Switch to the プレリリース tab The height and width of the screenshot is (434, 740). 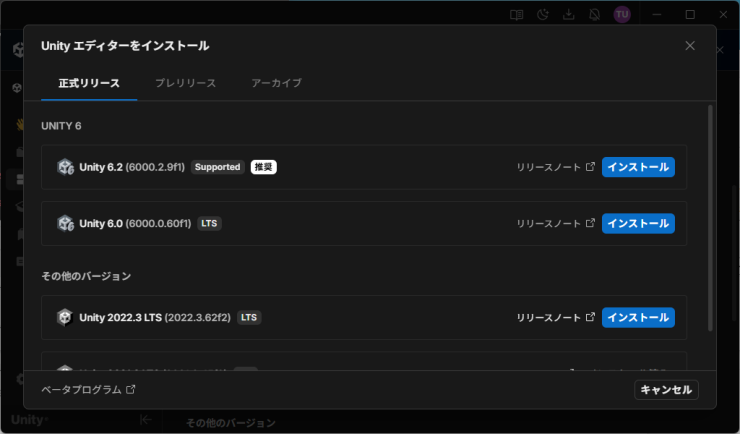185,83
